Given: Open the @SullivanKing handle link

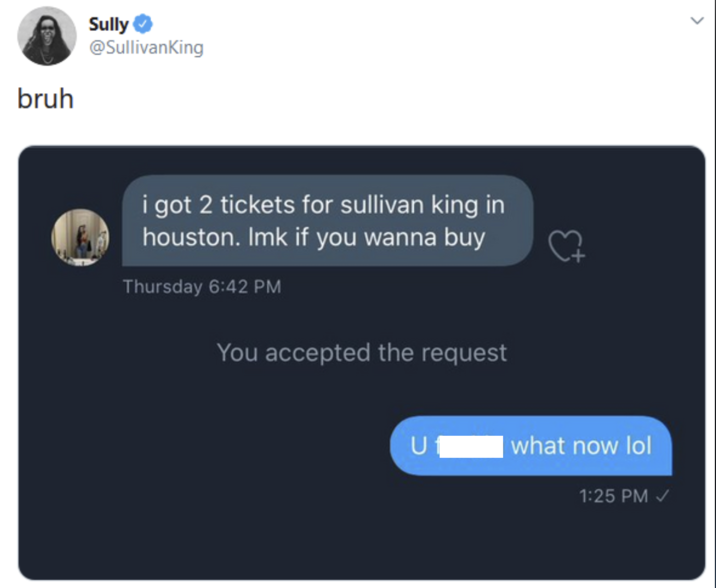Looking at the screenshot, I should point(145,48).
